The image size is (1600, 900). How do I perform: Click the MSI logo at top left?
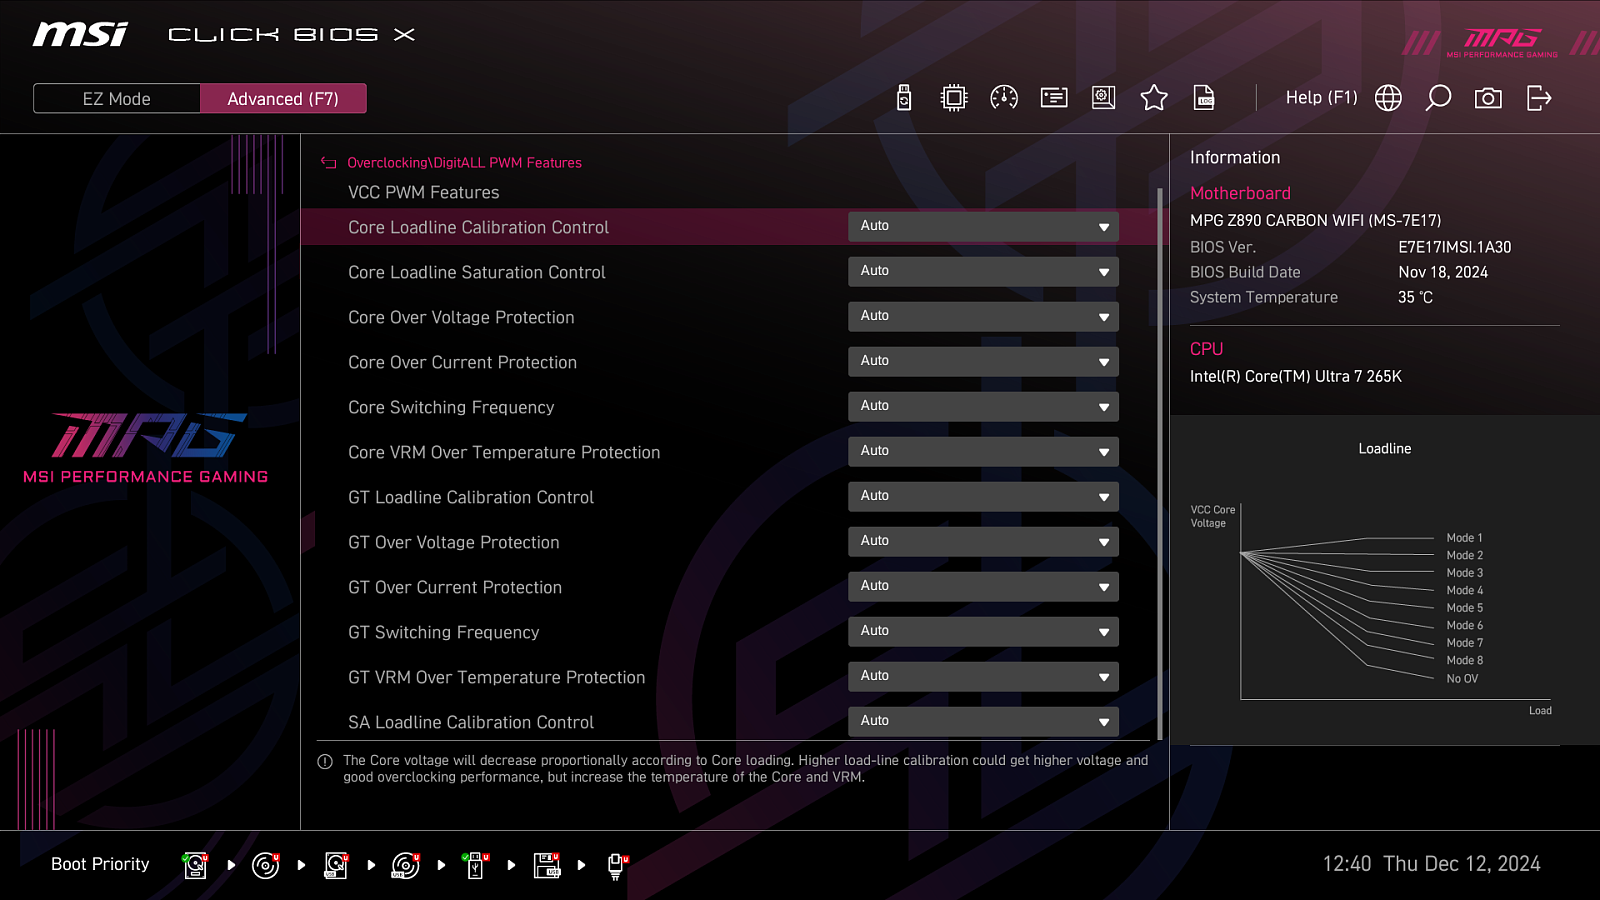click(80, 35)
